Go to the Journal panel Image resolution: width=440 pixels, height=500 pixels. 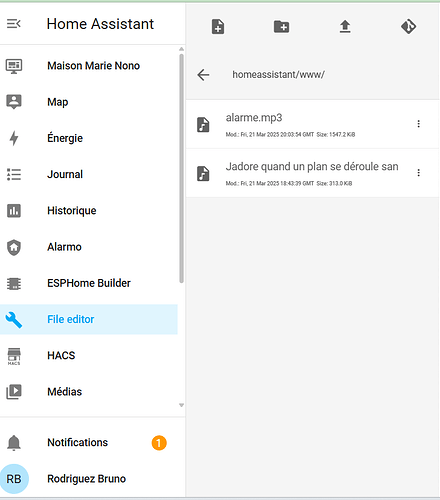click(89, 174)
